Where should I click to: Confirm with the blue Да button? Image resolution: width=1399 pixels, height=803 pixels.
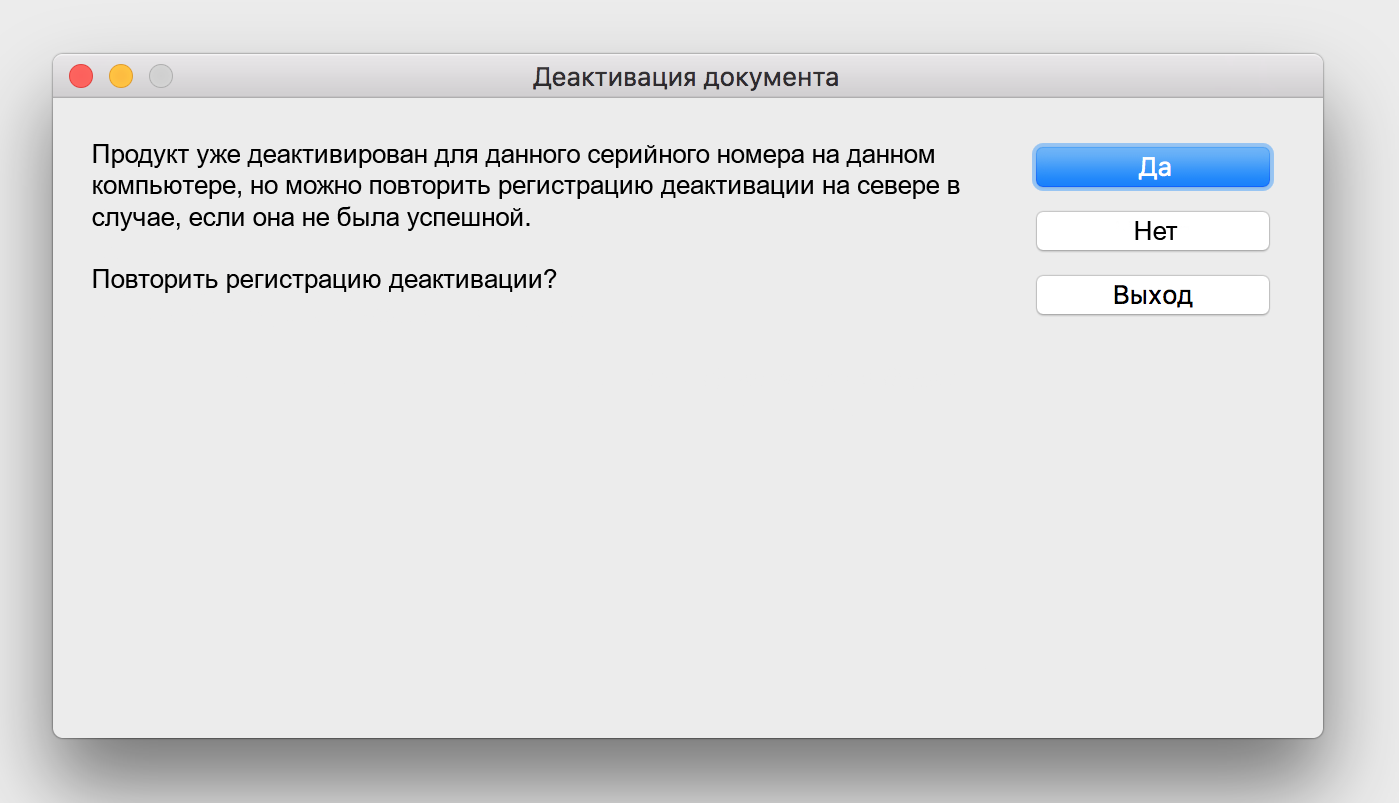(1153, 167)
